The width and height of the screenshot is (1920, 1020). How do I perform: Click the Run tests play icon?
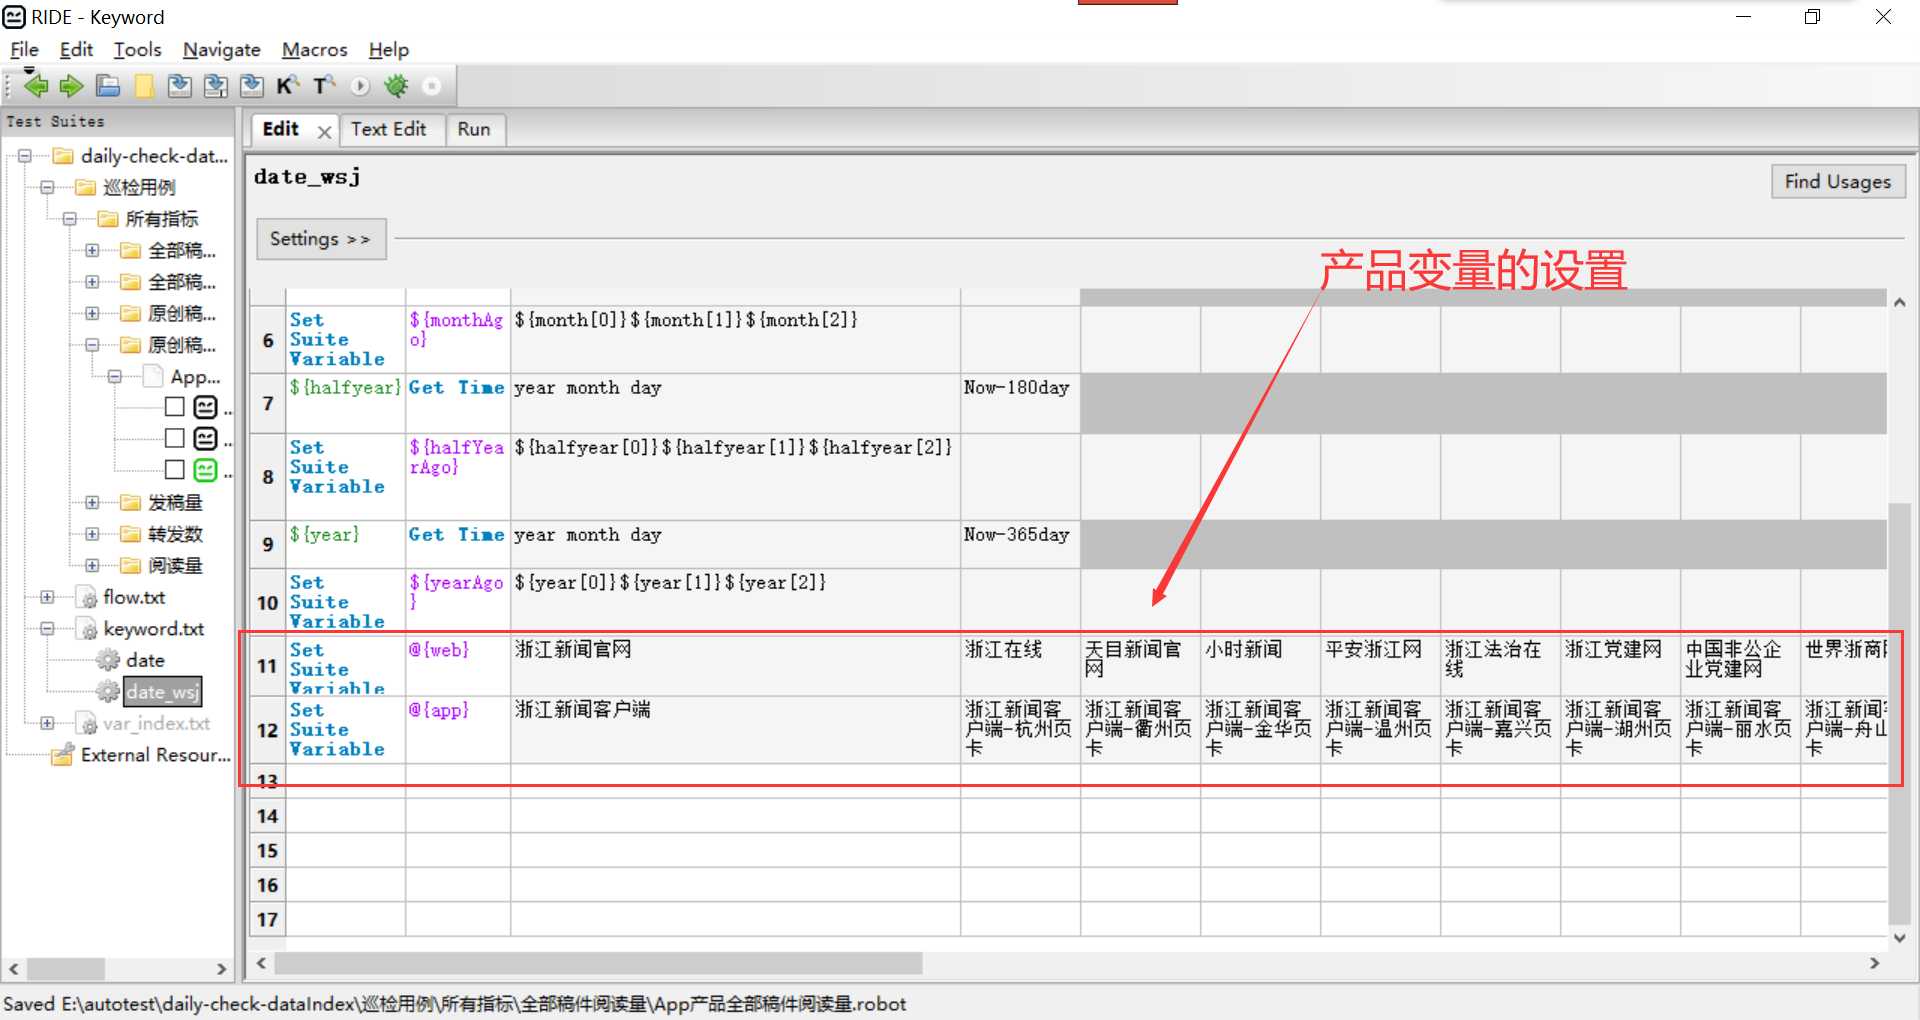(x=360, y=87)
